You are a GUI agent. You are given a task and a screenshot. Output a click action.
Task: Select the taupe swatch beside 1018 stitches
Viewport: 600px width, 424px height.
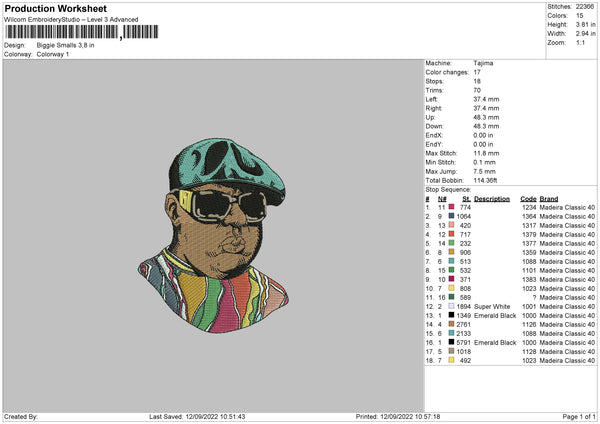pos(452,351)
